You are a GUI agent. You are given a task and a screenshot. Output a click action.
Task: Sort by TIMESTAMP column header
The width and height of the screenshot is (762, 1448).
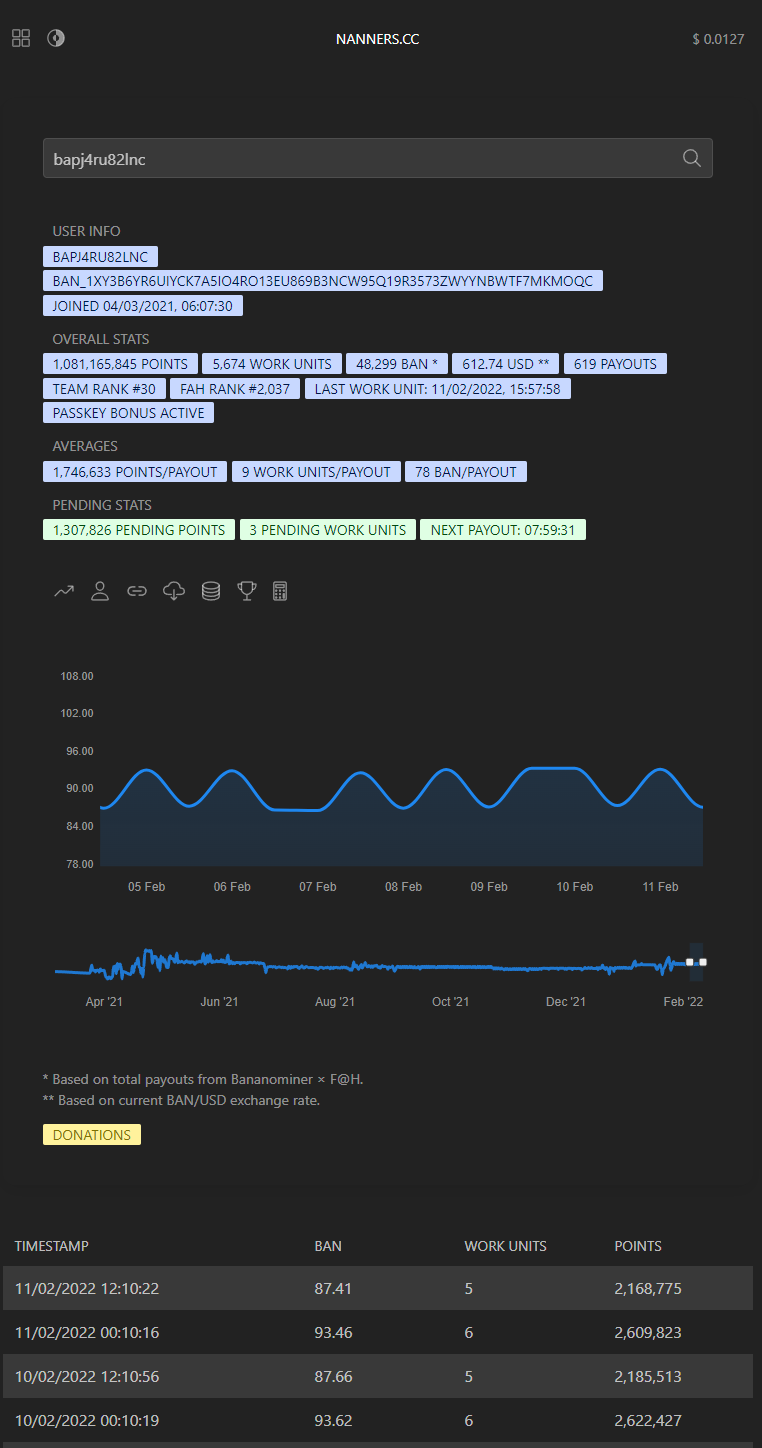click(x=52, y=1246)
